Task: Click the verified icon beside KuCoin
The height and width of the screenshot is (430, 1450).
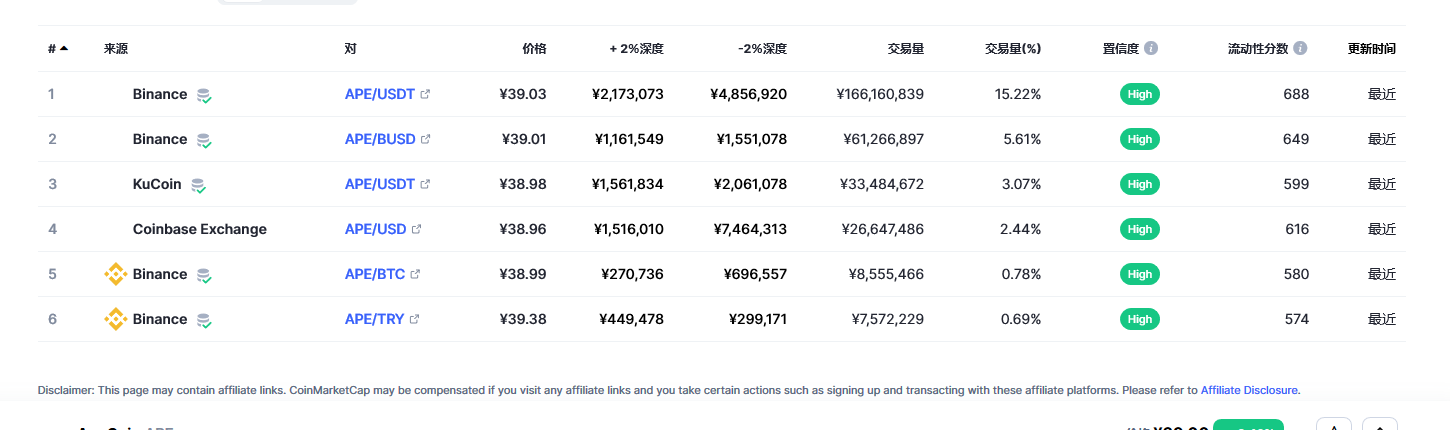Action: click(x=198, y=185)
